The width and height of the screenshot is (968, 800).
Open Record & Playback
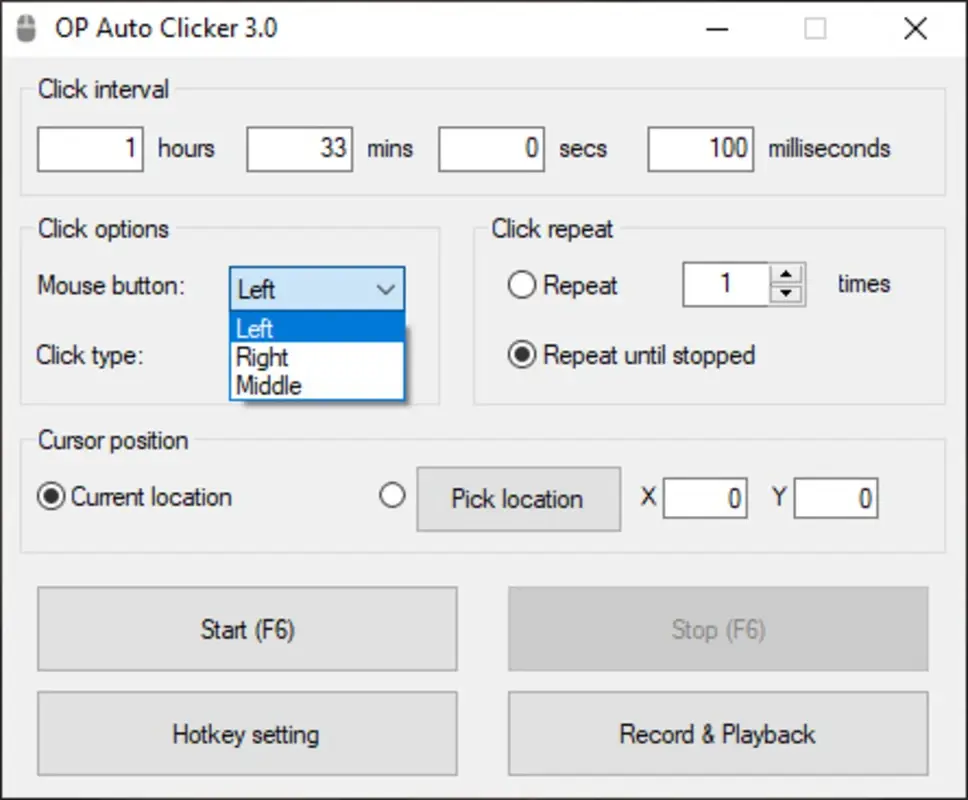click(717, 734)
